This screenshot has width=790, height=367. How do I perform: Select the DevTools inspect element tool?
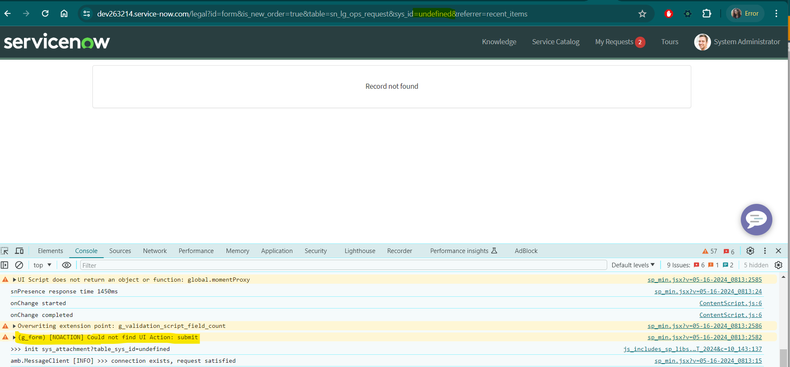5,251
